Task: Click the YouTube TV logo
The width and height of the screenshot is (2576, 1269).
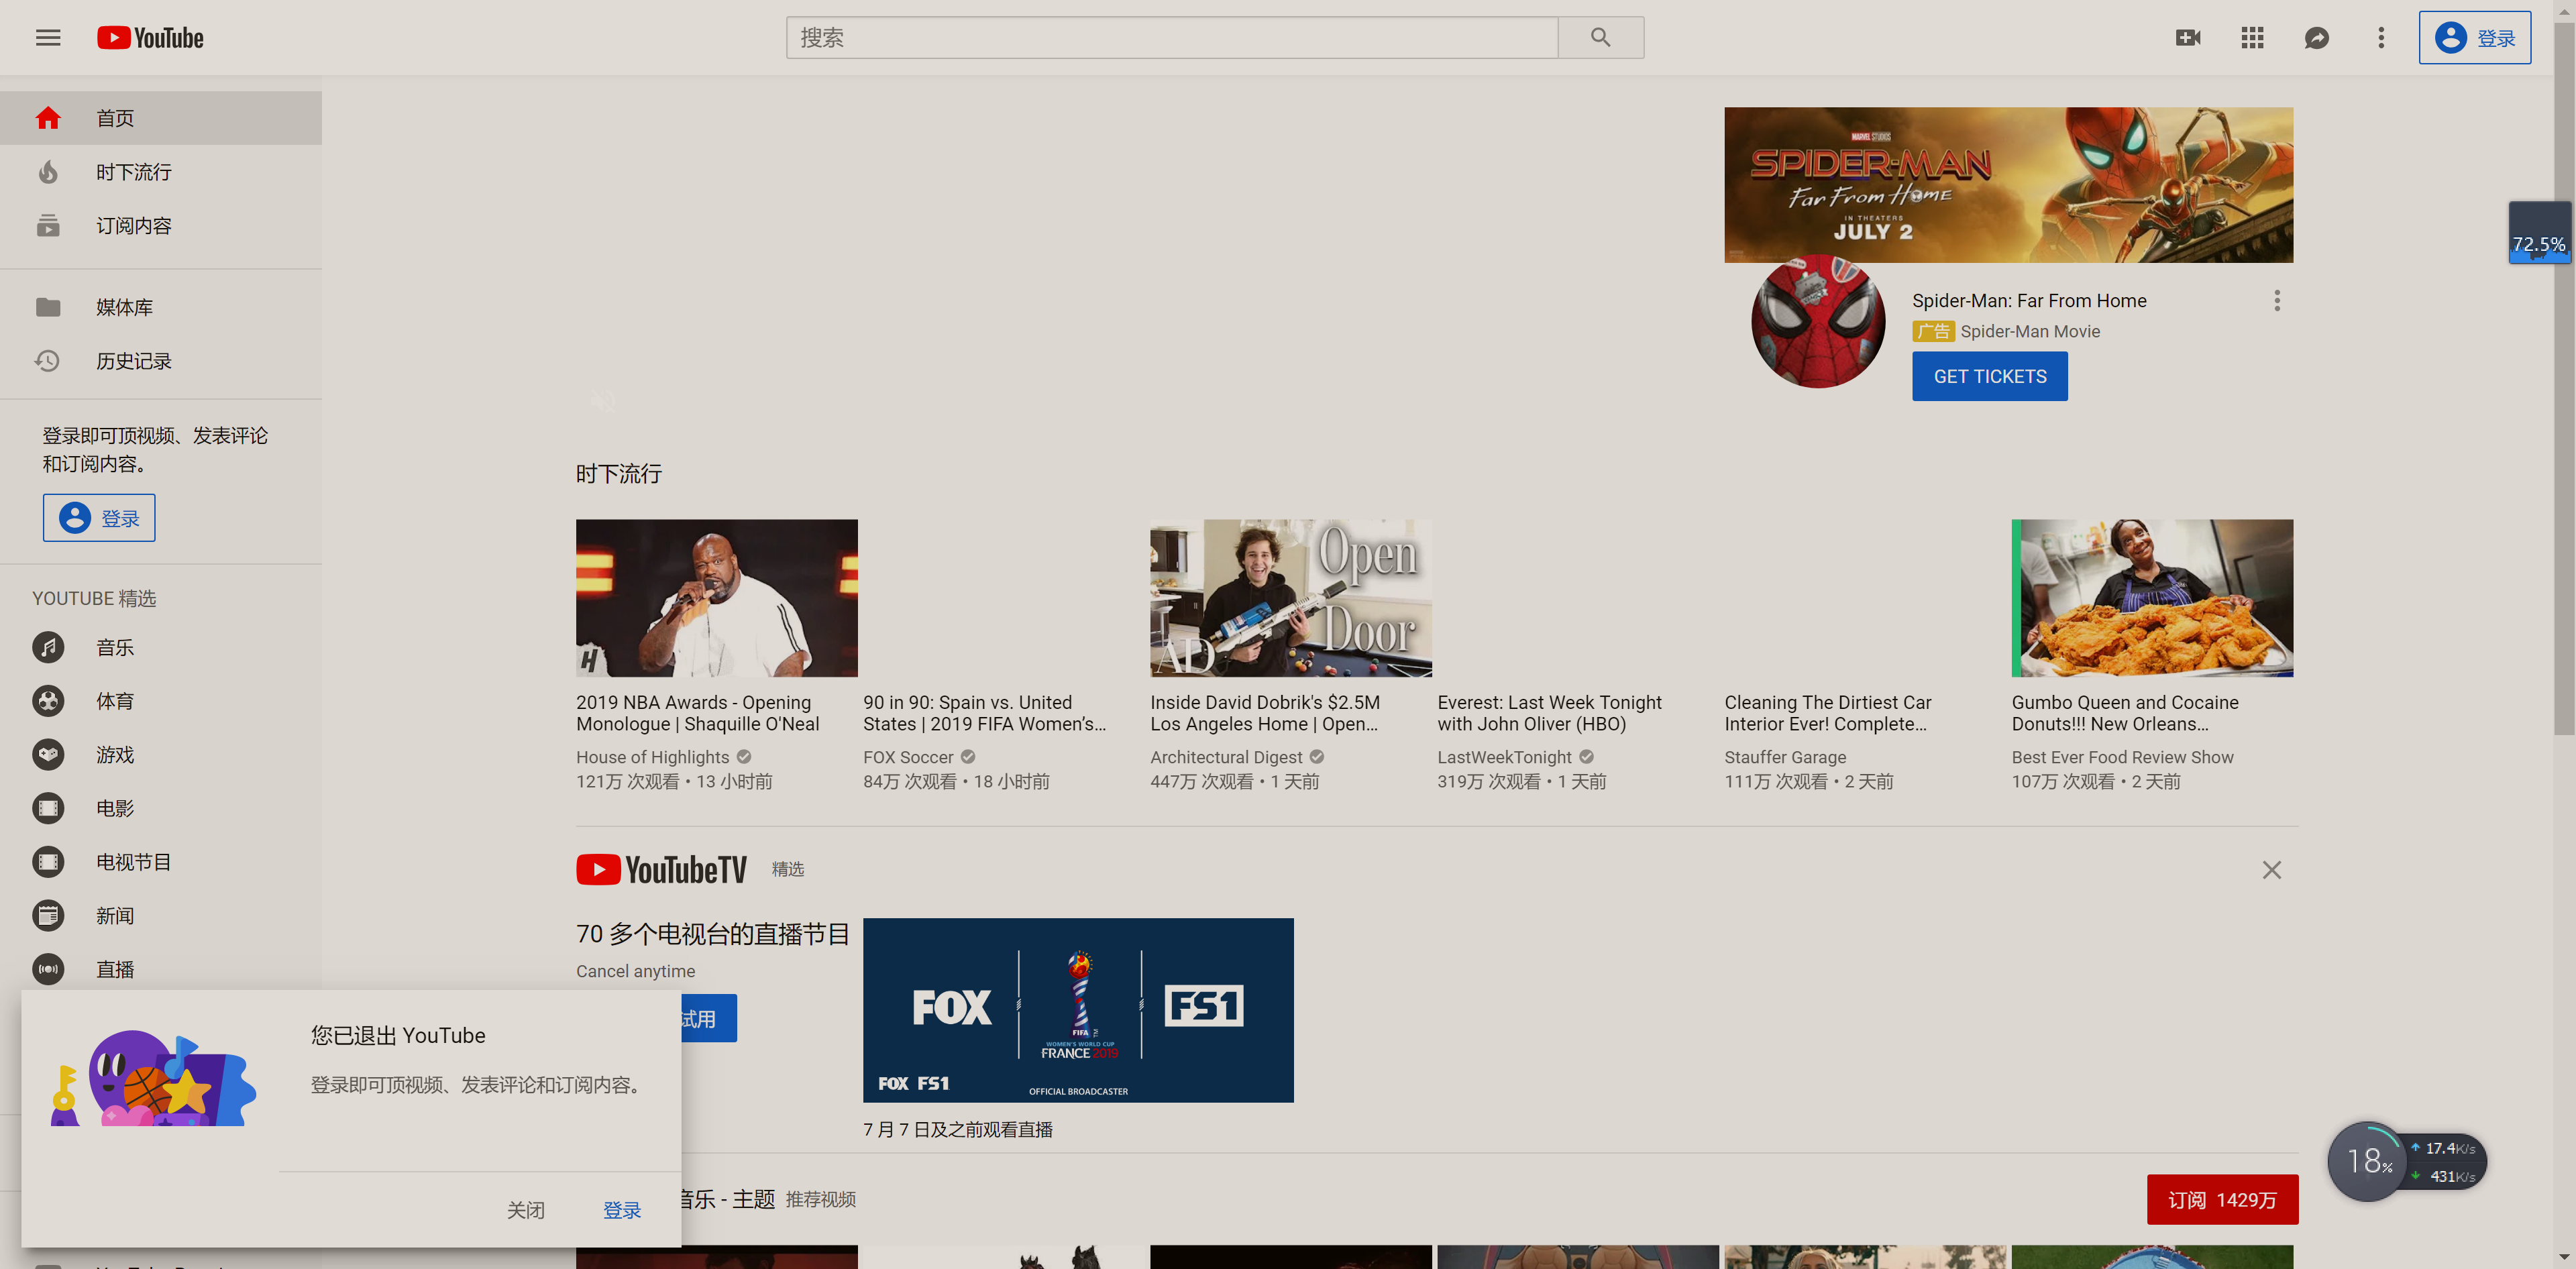Action: [x=661, y=870]
